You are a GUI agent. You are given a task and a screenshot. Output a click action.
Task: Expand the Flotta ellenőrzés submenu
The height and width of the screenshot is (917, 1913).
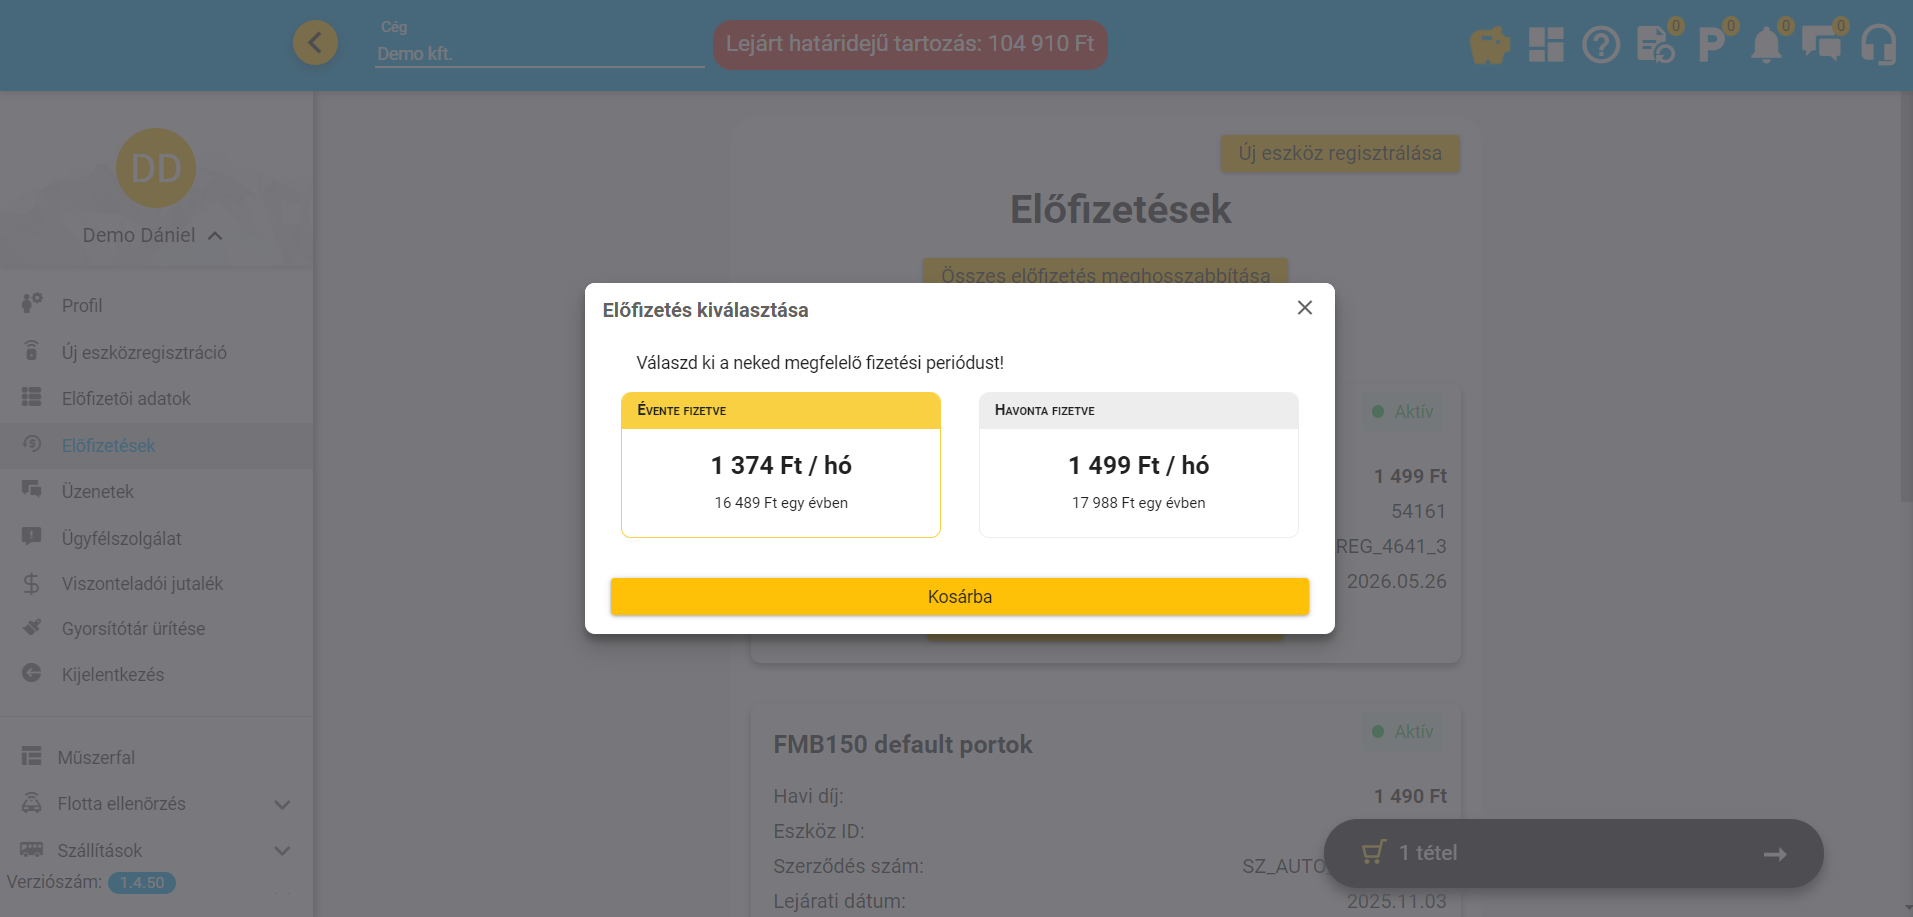282,804
